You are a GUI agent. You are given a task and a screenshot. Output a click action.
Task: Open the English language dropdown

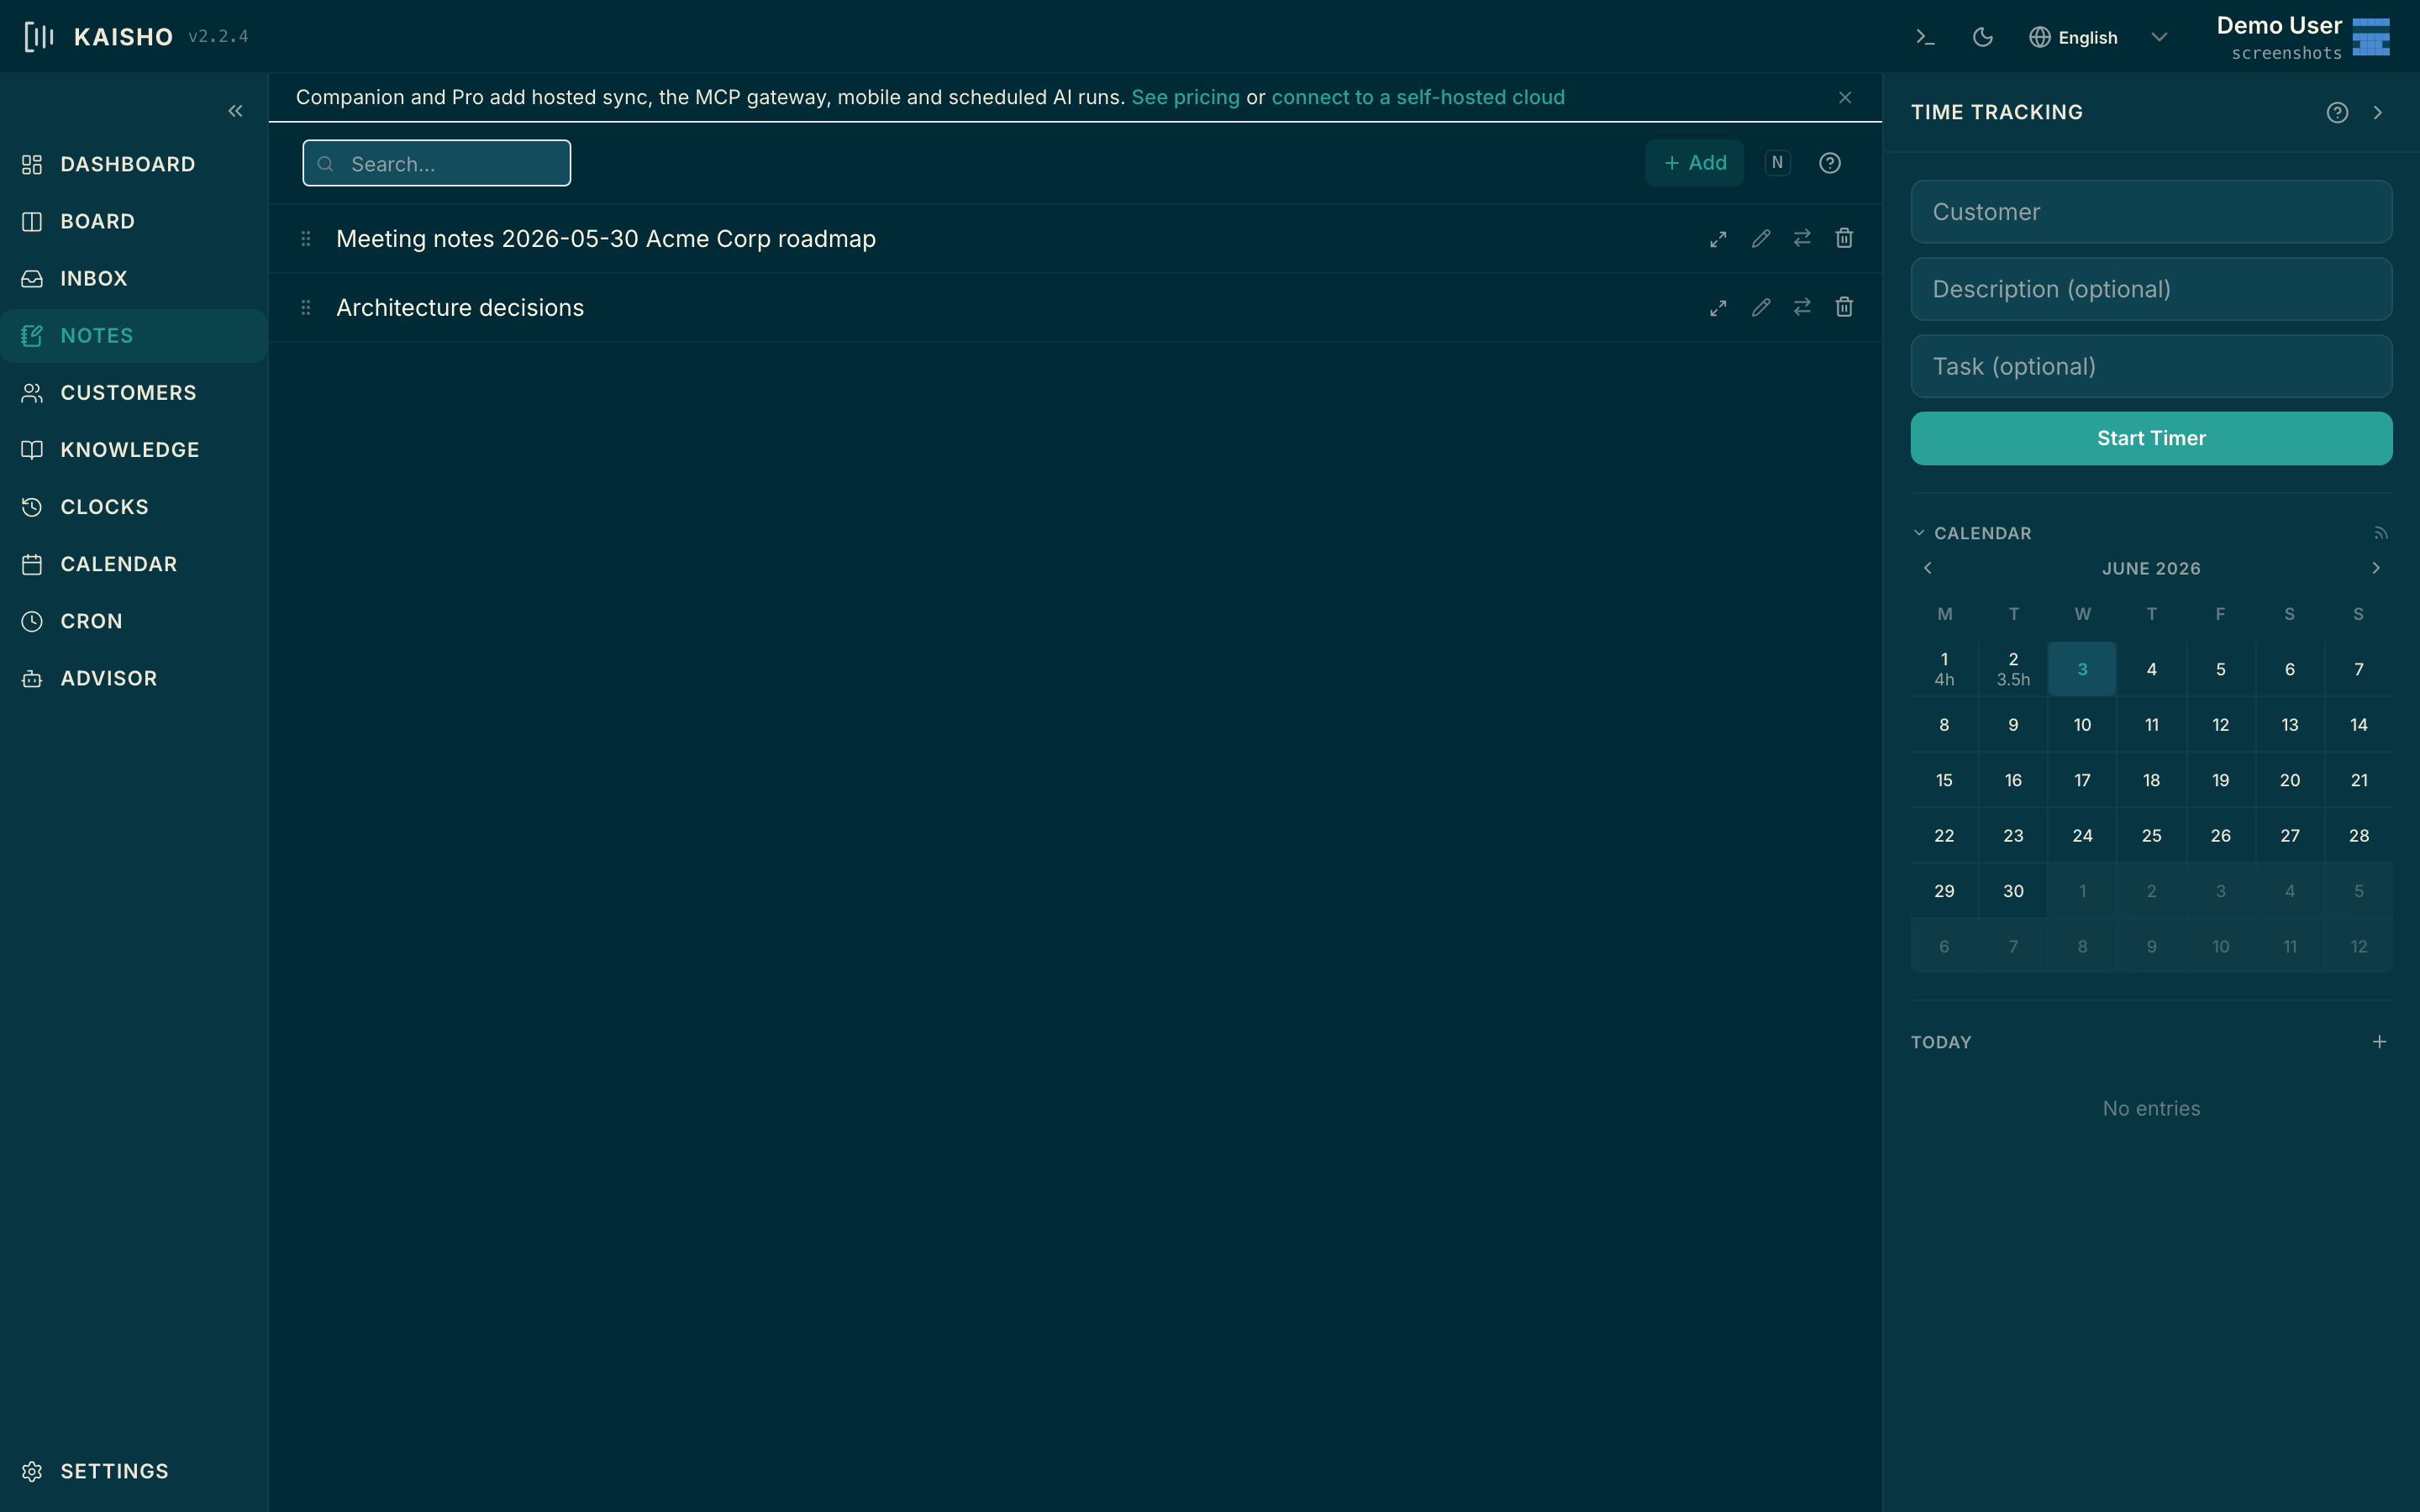click(2097, 37)
